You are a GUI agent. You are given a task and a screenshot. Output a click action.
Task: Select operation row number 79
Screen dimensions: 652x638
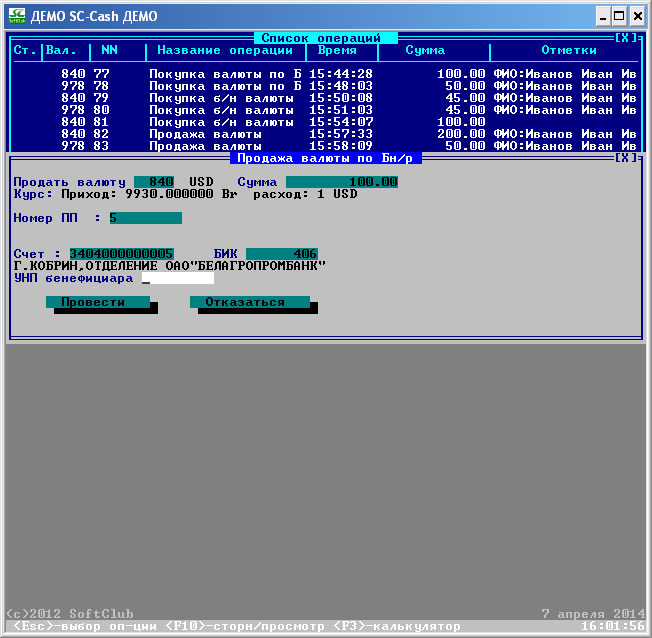[x=325, y=98]
